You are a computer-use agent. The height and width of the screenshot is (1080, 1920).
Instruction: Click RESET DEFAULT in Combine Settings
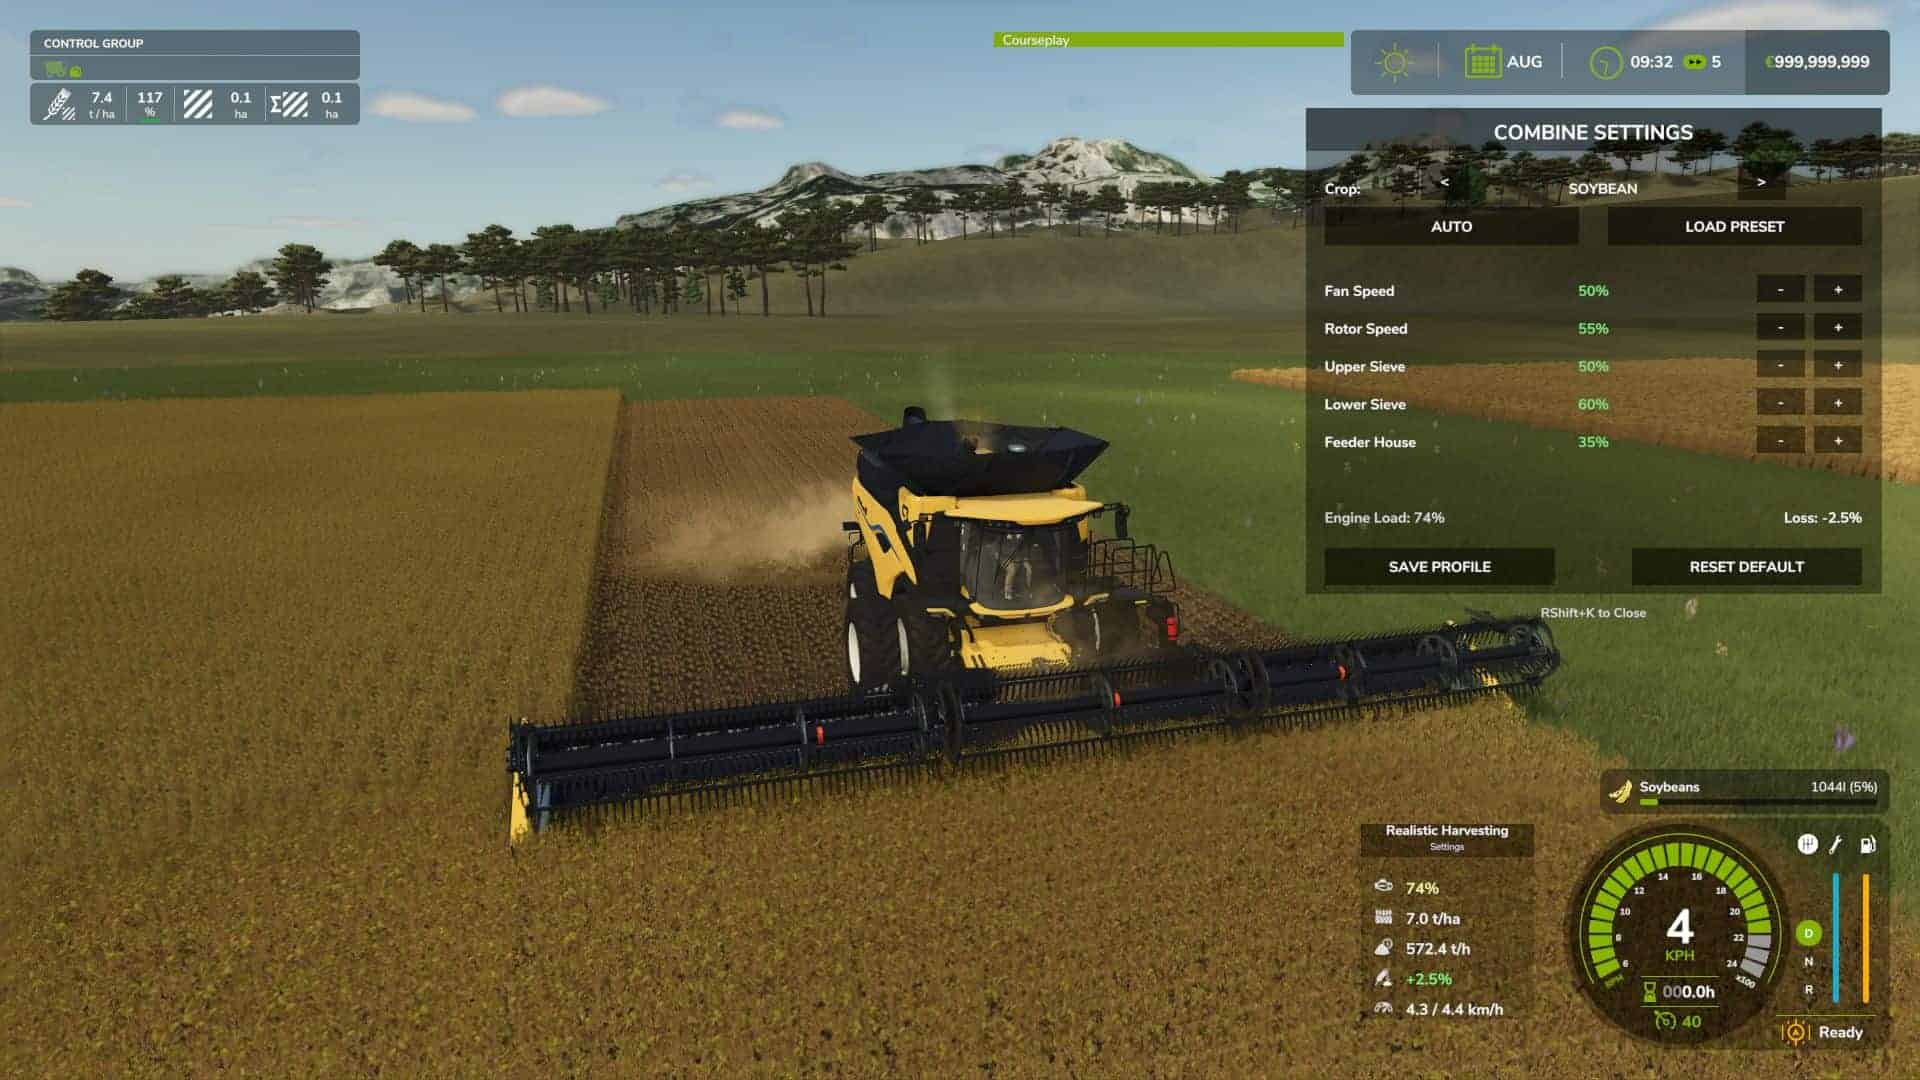click(1746, 566)
